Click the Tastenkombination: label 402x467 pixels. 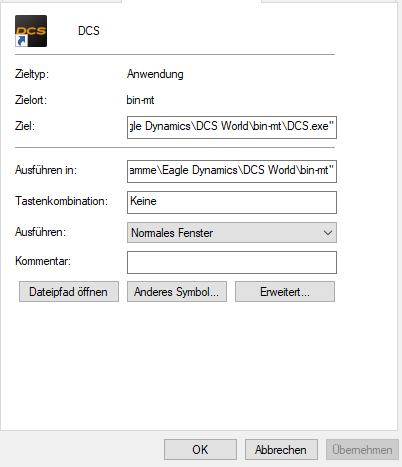[61, 201]
